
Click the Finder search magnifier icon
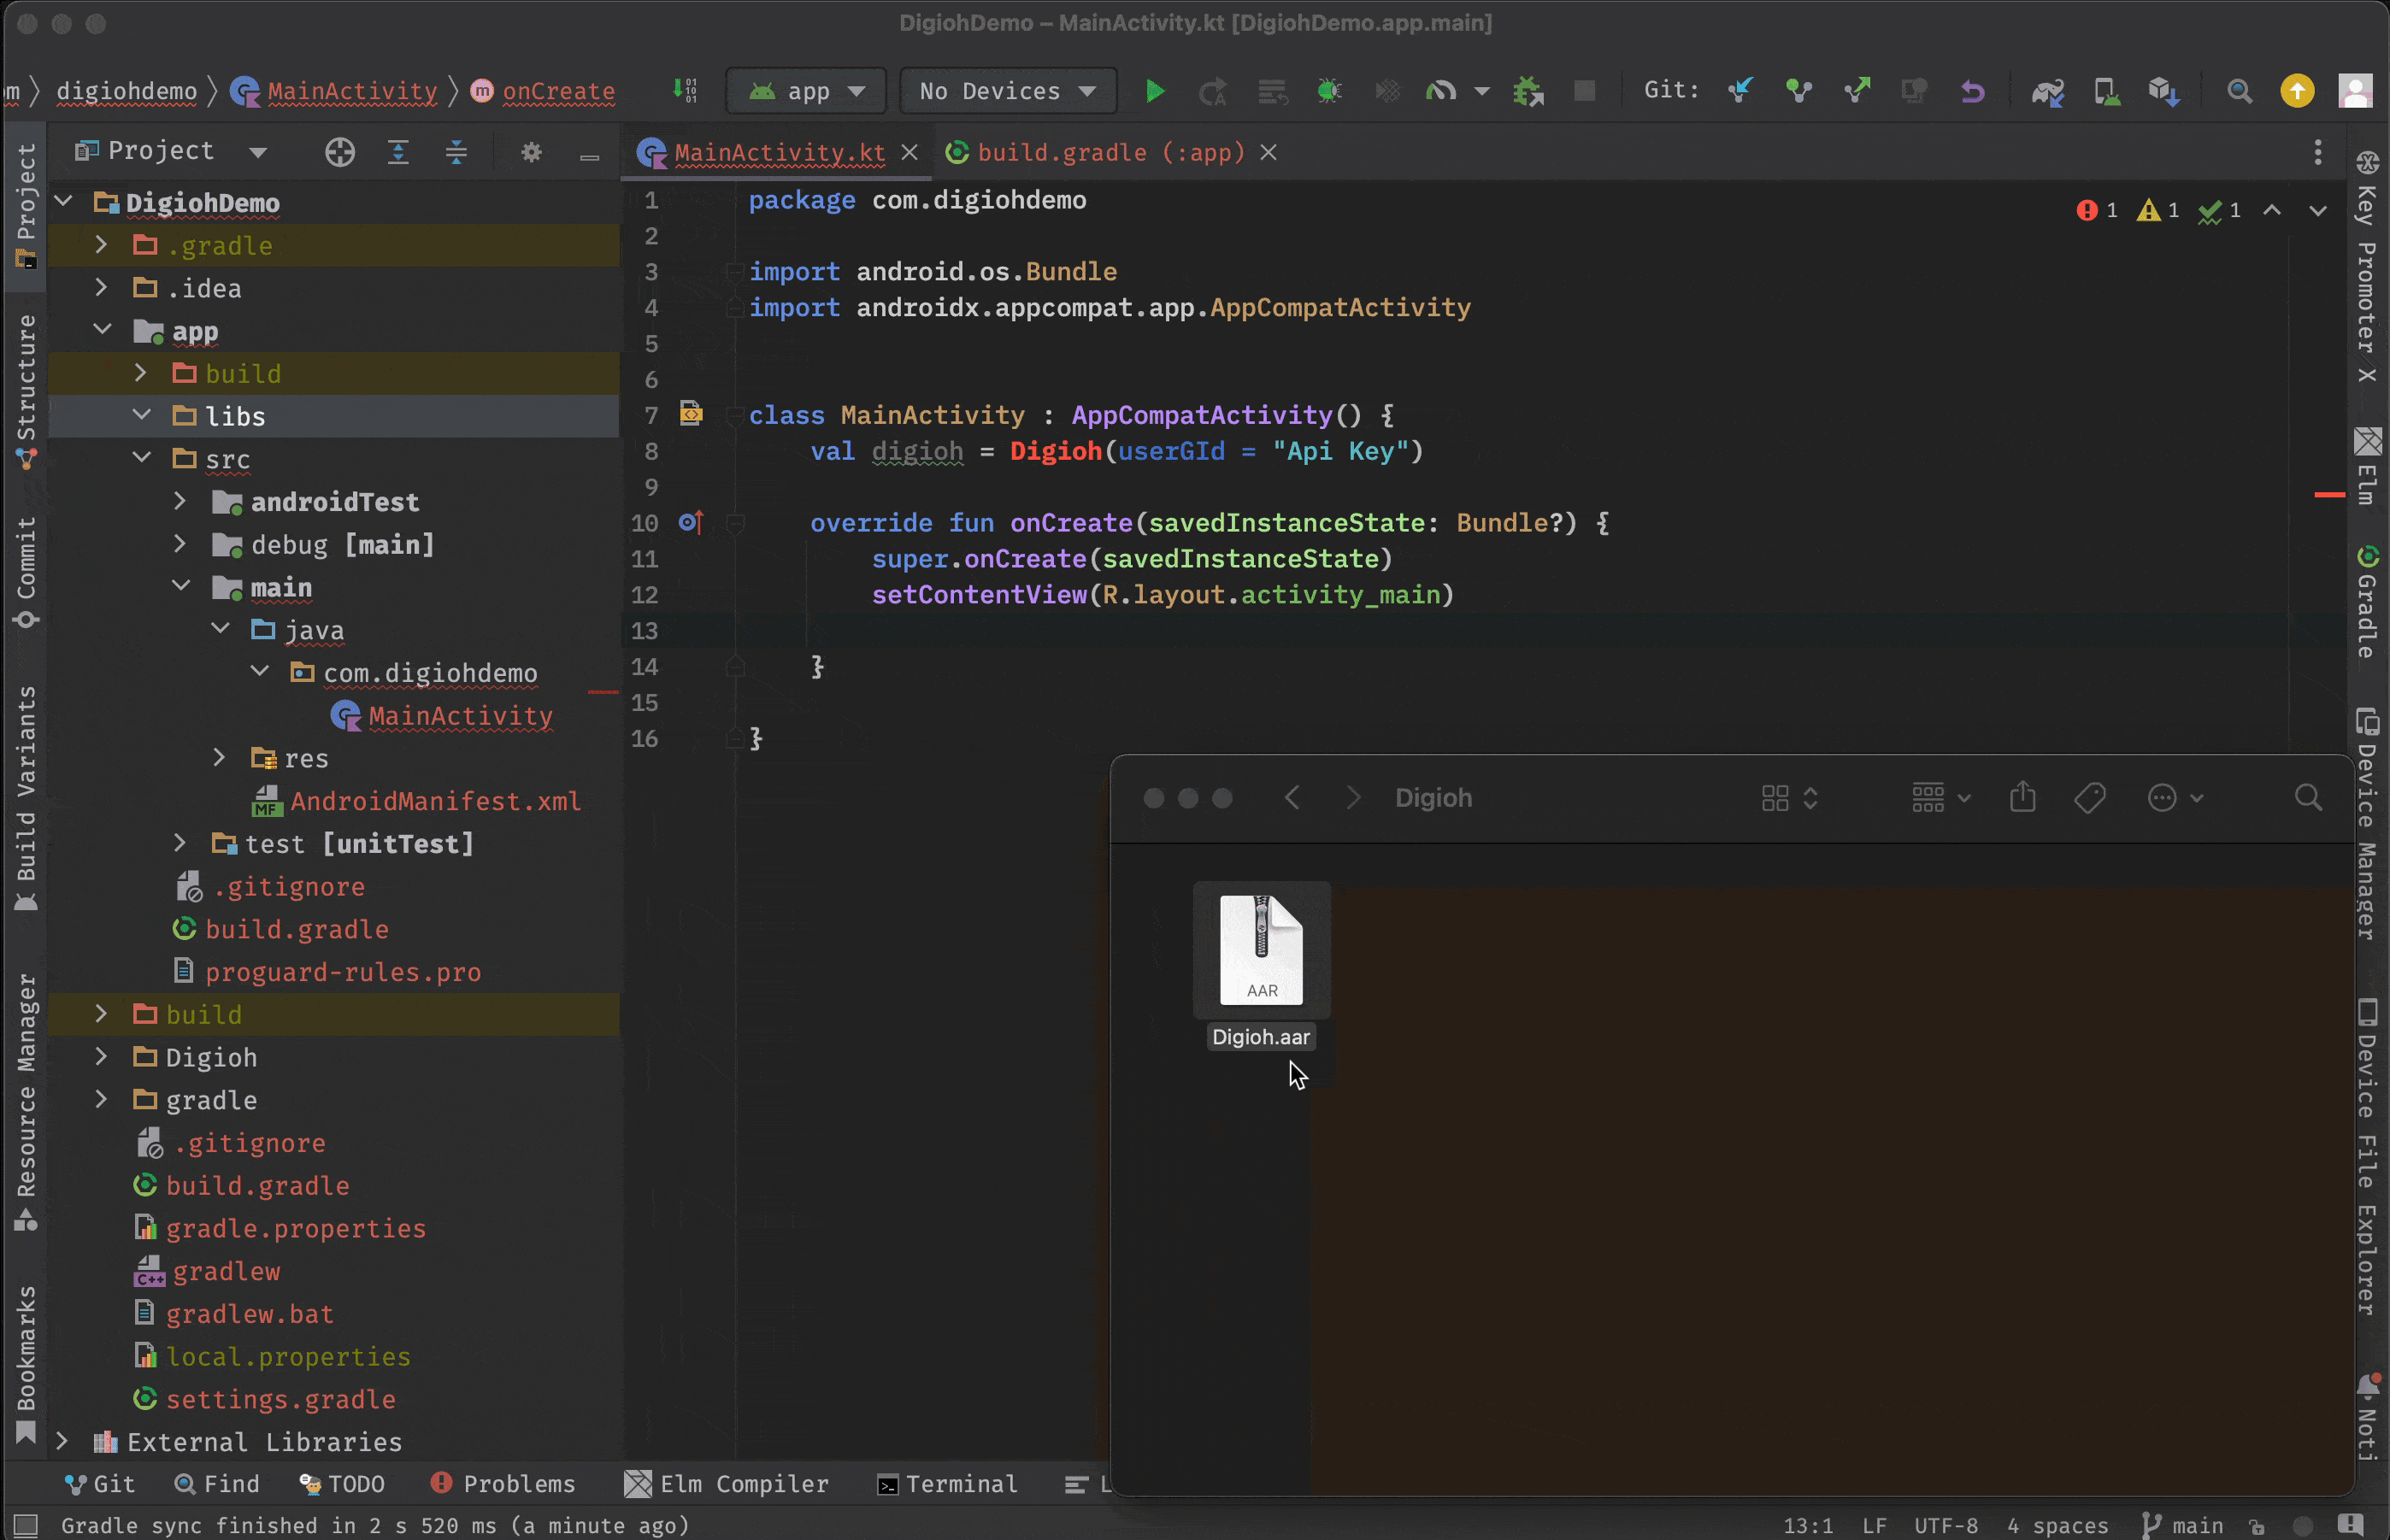(x=2308, y=797)
